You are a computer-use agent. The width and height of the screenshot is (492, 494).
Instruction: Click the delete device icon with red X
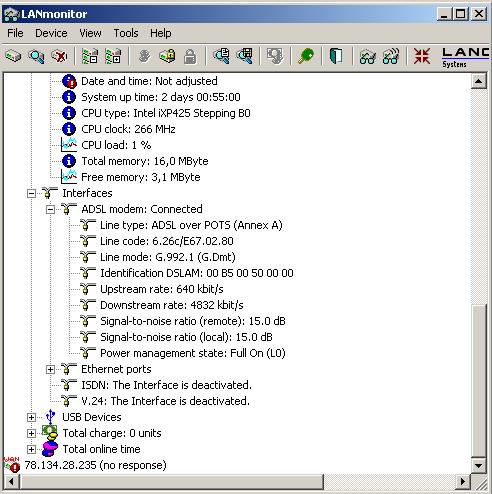(59, 56)
